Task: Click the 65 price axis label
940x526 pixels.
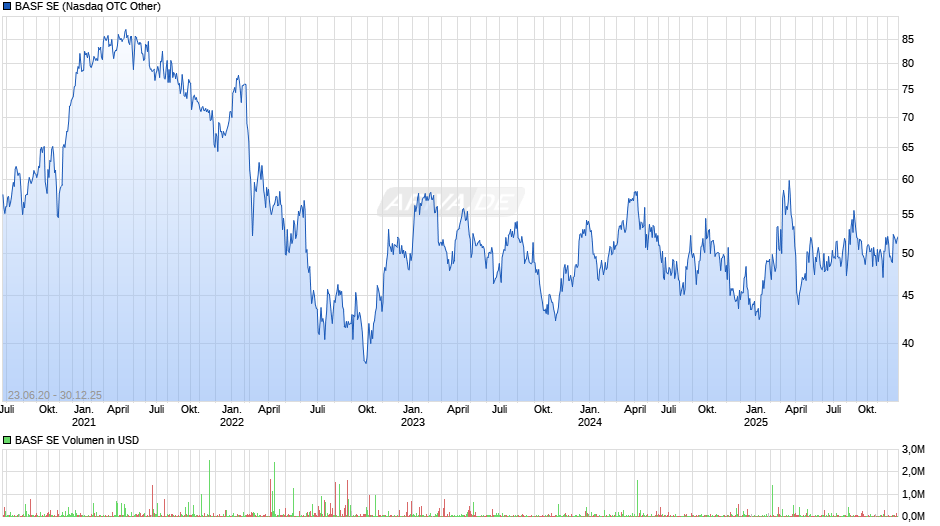Action: 908,148
